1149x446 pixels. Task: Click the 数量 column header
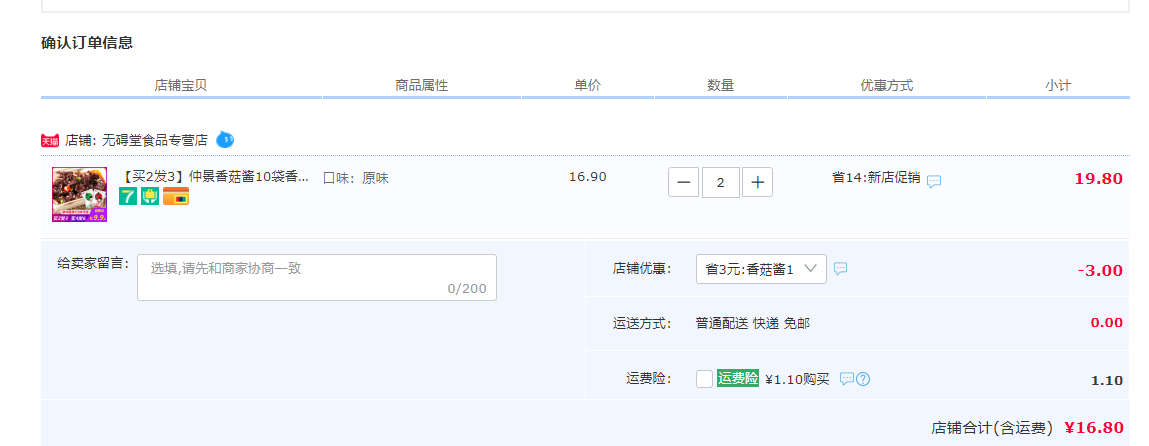pyautogui.click(x=720, y=86)
